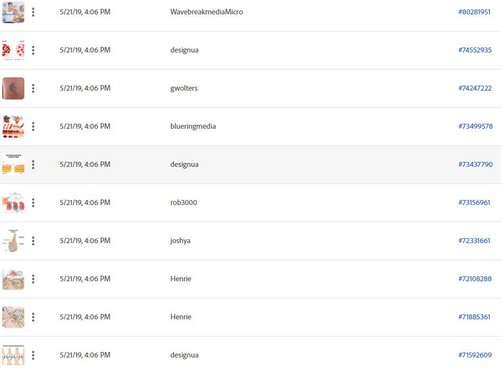Screen dimensions: 501x368
Task: Open three-dot menu for #74552935 row
Action: point(33,50)
